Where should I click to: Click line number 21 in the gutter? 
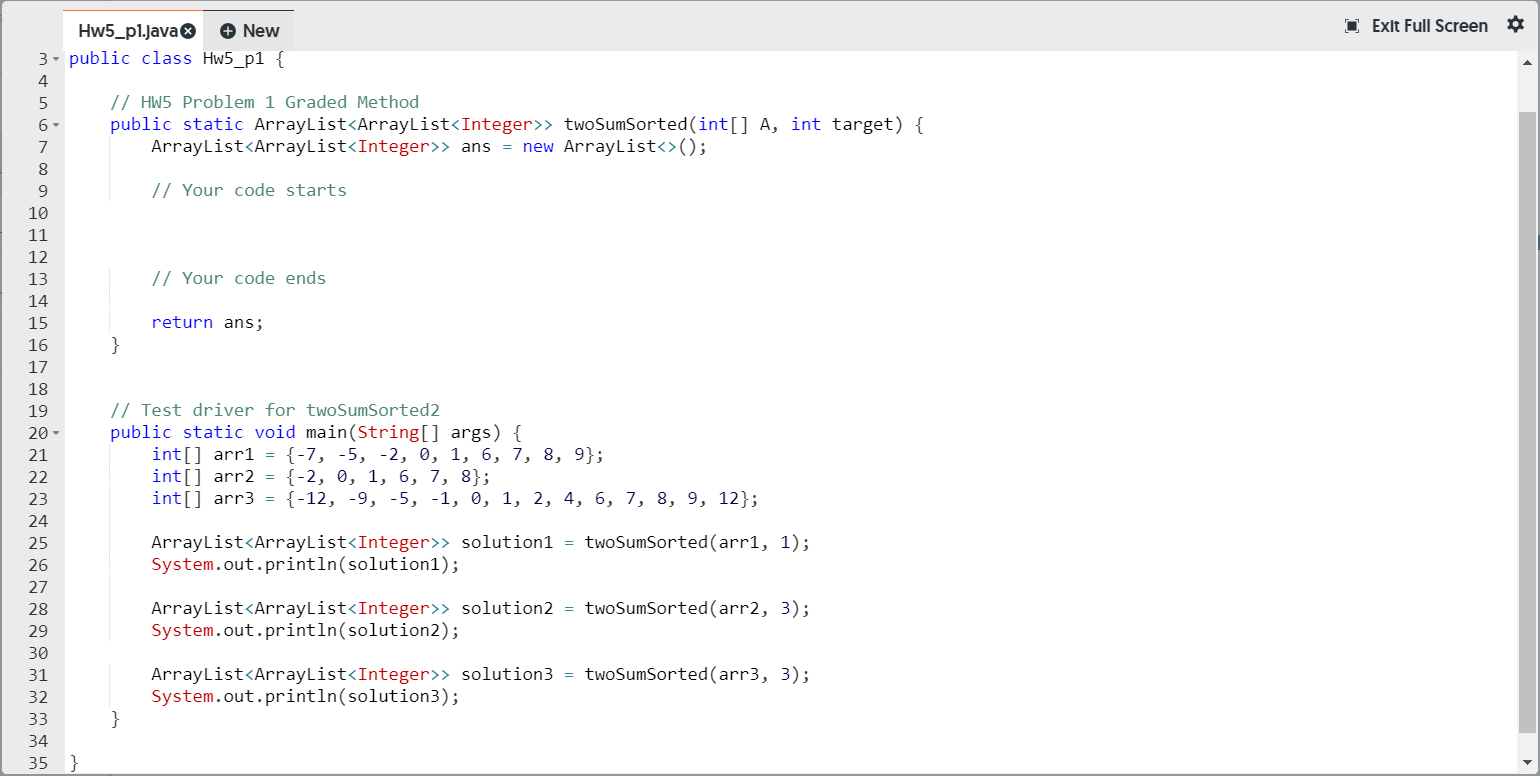[x=38, y=454]
